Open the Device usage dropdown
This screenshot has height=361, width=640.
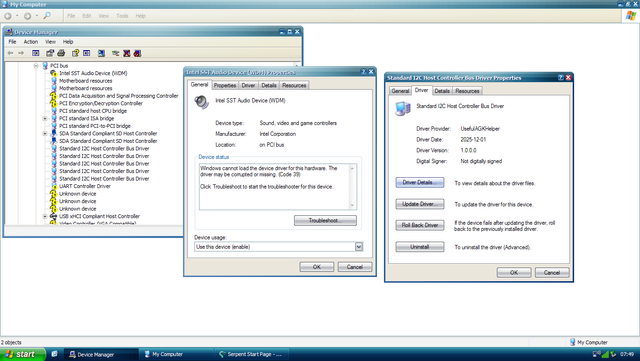coord(358,247)
